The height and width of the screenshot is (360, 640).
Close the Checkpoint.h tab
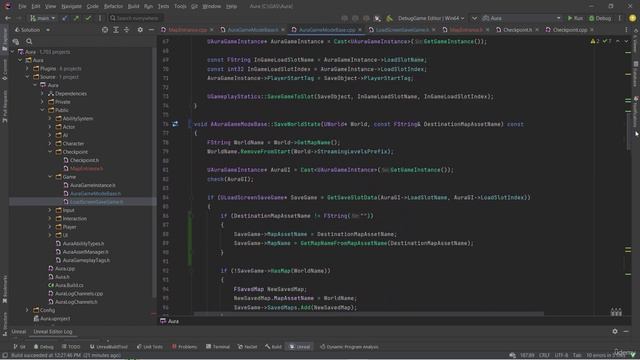click(537, 30)
